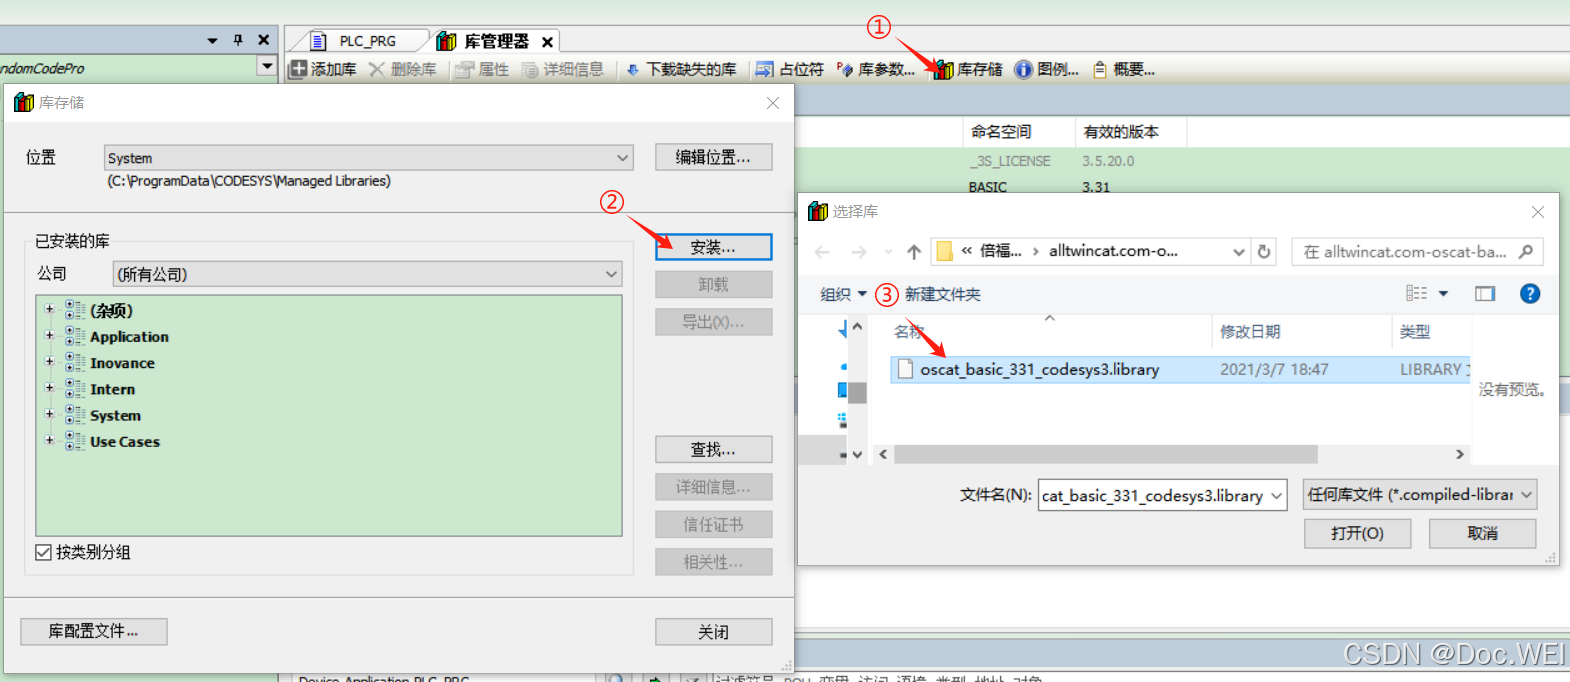Select the Use Cases tree item
The width and height of the screenshot is (1570, 682).
point(125,441)
